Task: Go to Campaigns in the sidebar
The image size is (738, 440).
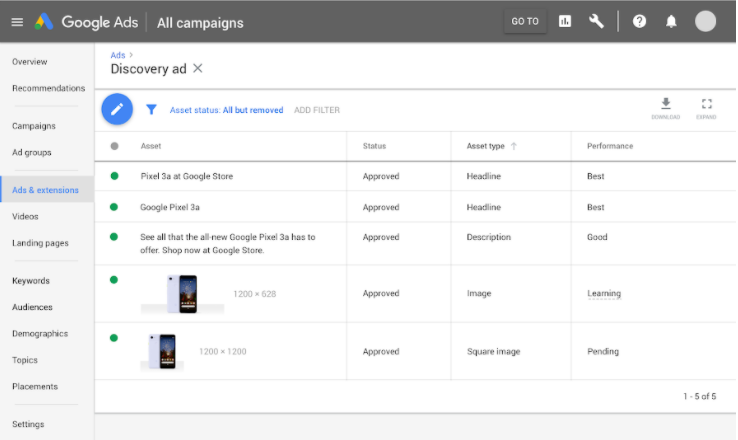Action: click(x=34, y=126)
